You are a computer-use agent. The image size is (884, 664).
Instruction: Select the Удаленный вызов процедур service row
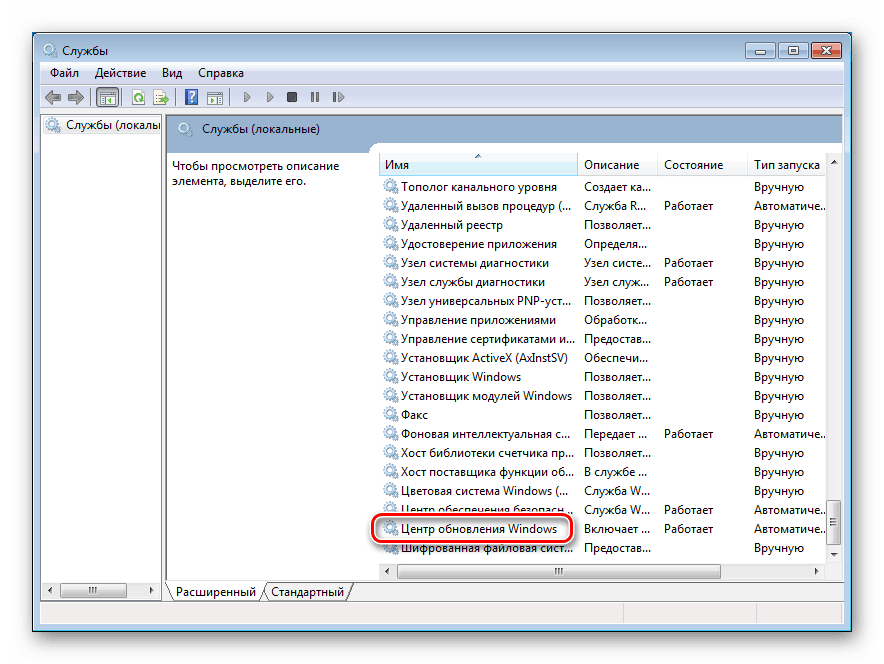pos(603,206)
